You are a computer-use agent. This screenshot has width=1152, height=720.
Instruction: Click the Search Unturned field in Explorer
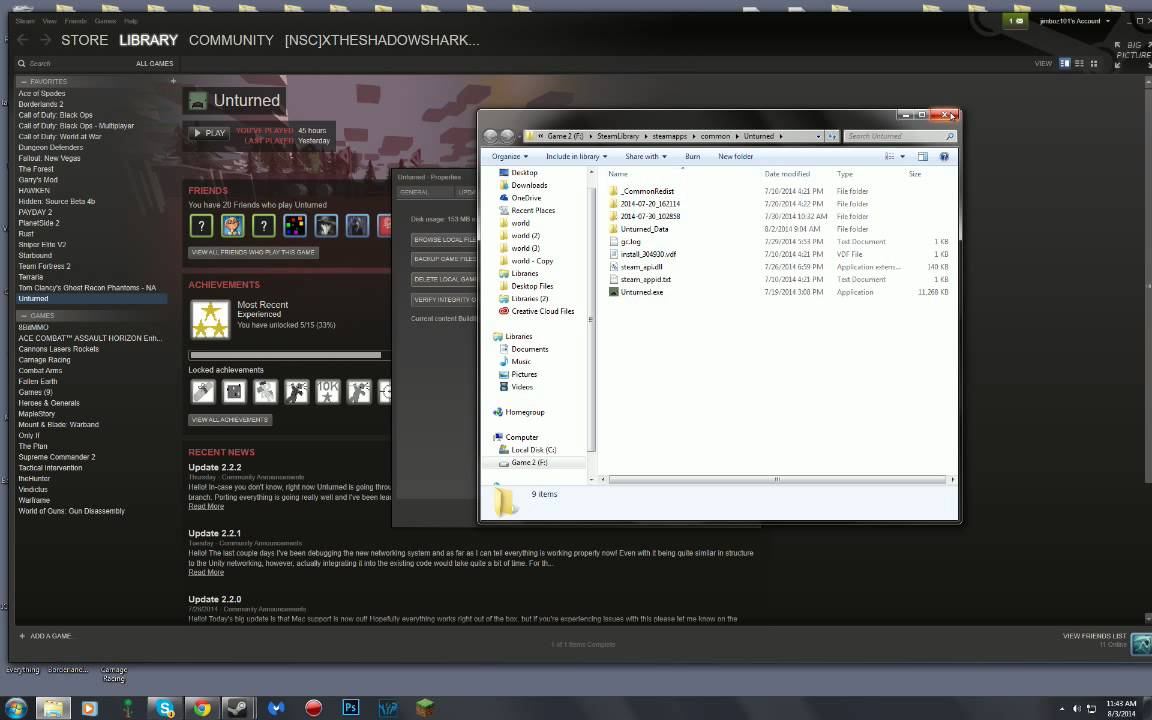[x=900, y=136]
